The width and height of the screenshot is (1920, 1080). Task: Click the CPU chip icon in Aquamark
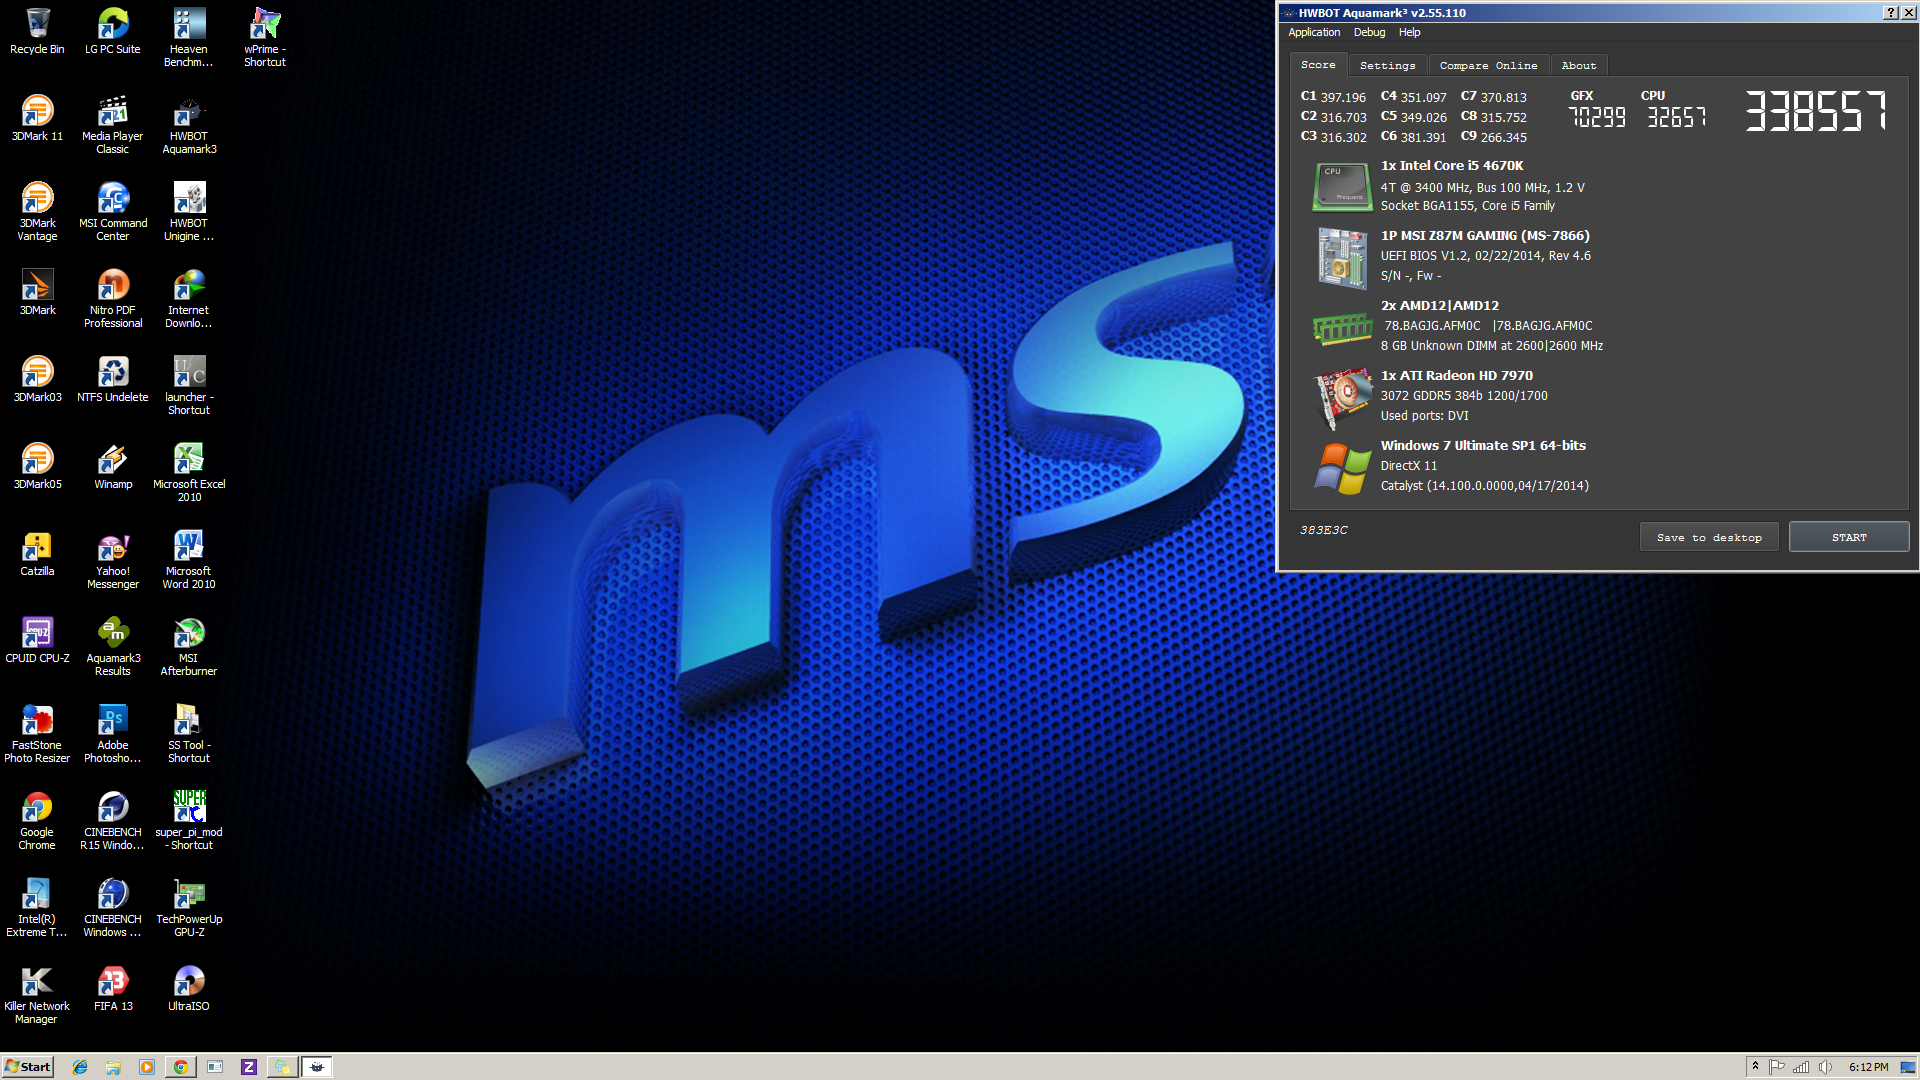click(x=1341, y=187)
